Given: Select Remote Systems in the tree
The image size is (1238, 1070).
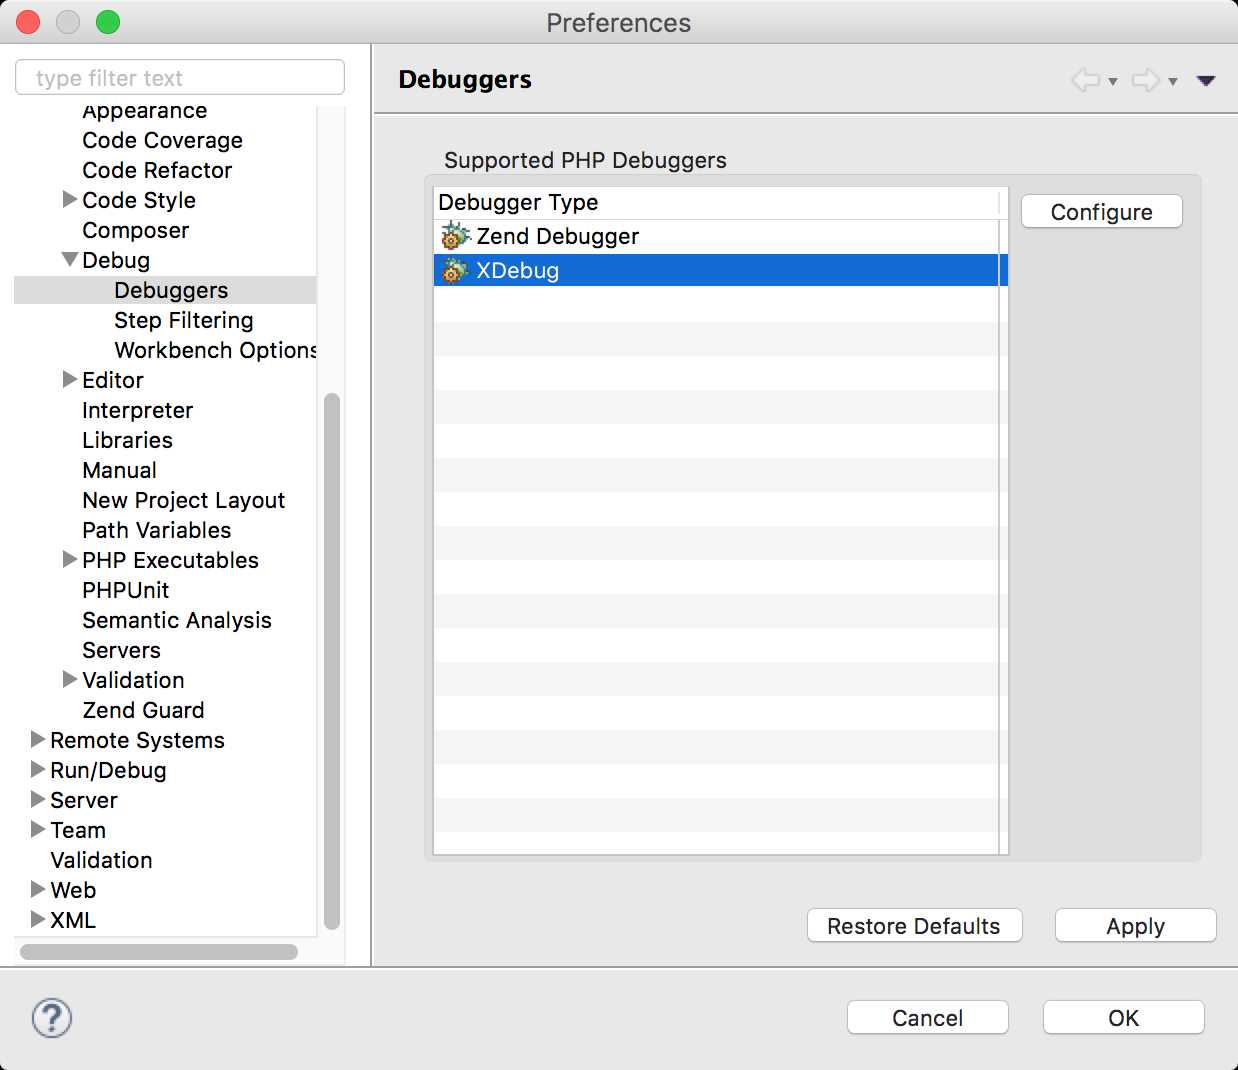Looking at the screenshot, I should coord(137,740).
